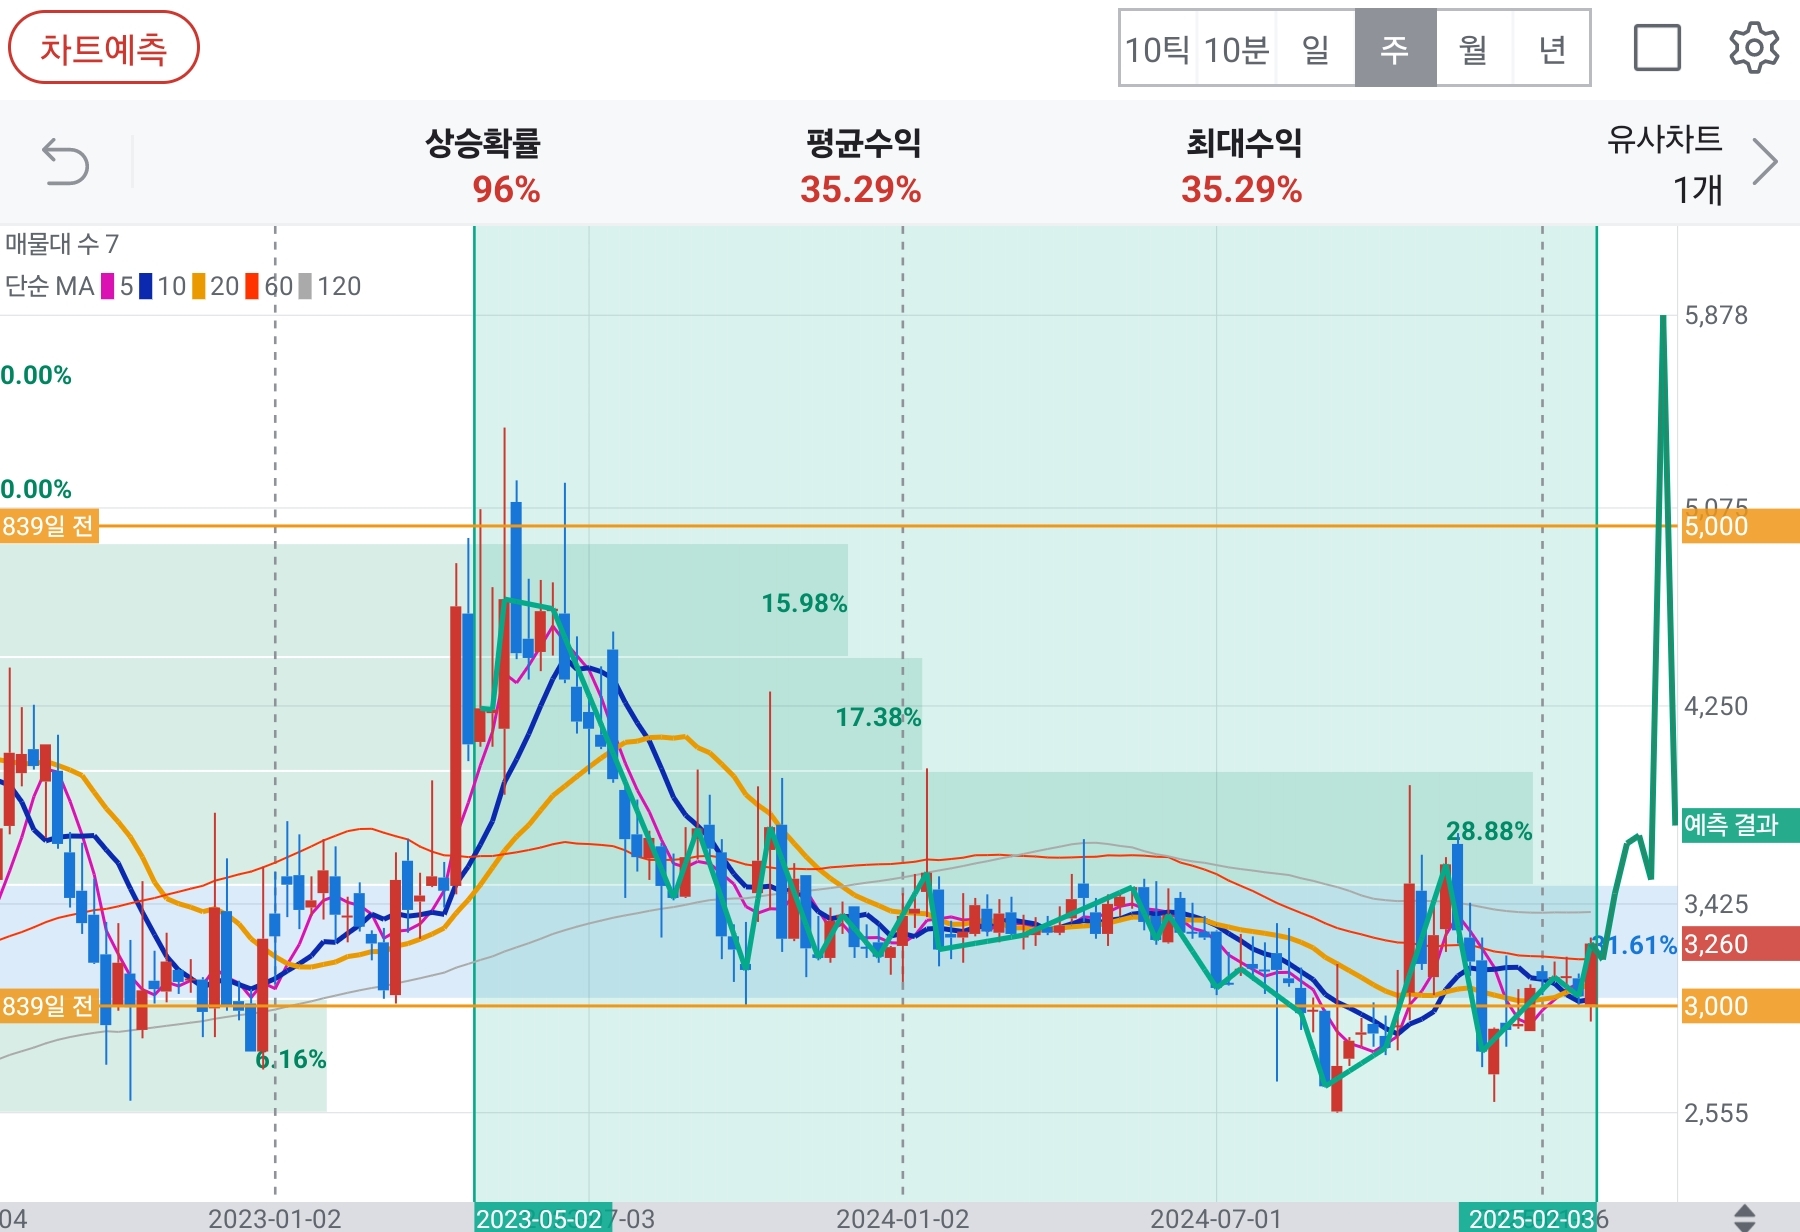The height and width of the screenshot is (1232, 1800).
Task: Click the MA 20 orange swatch
Action: click(199, 287)
